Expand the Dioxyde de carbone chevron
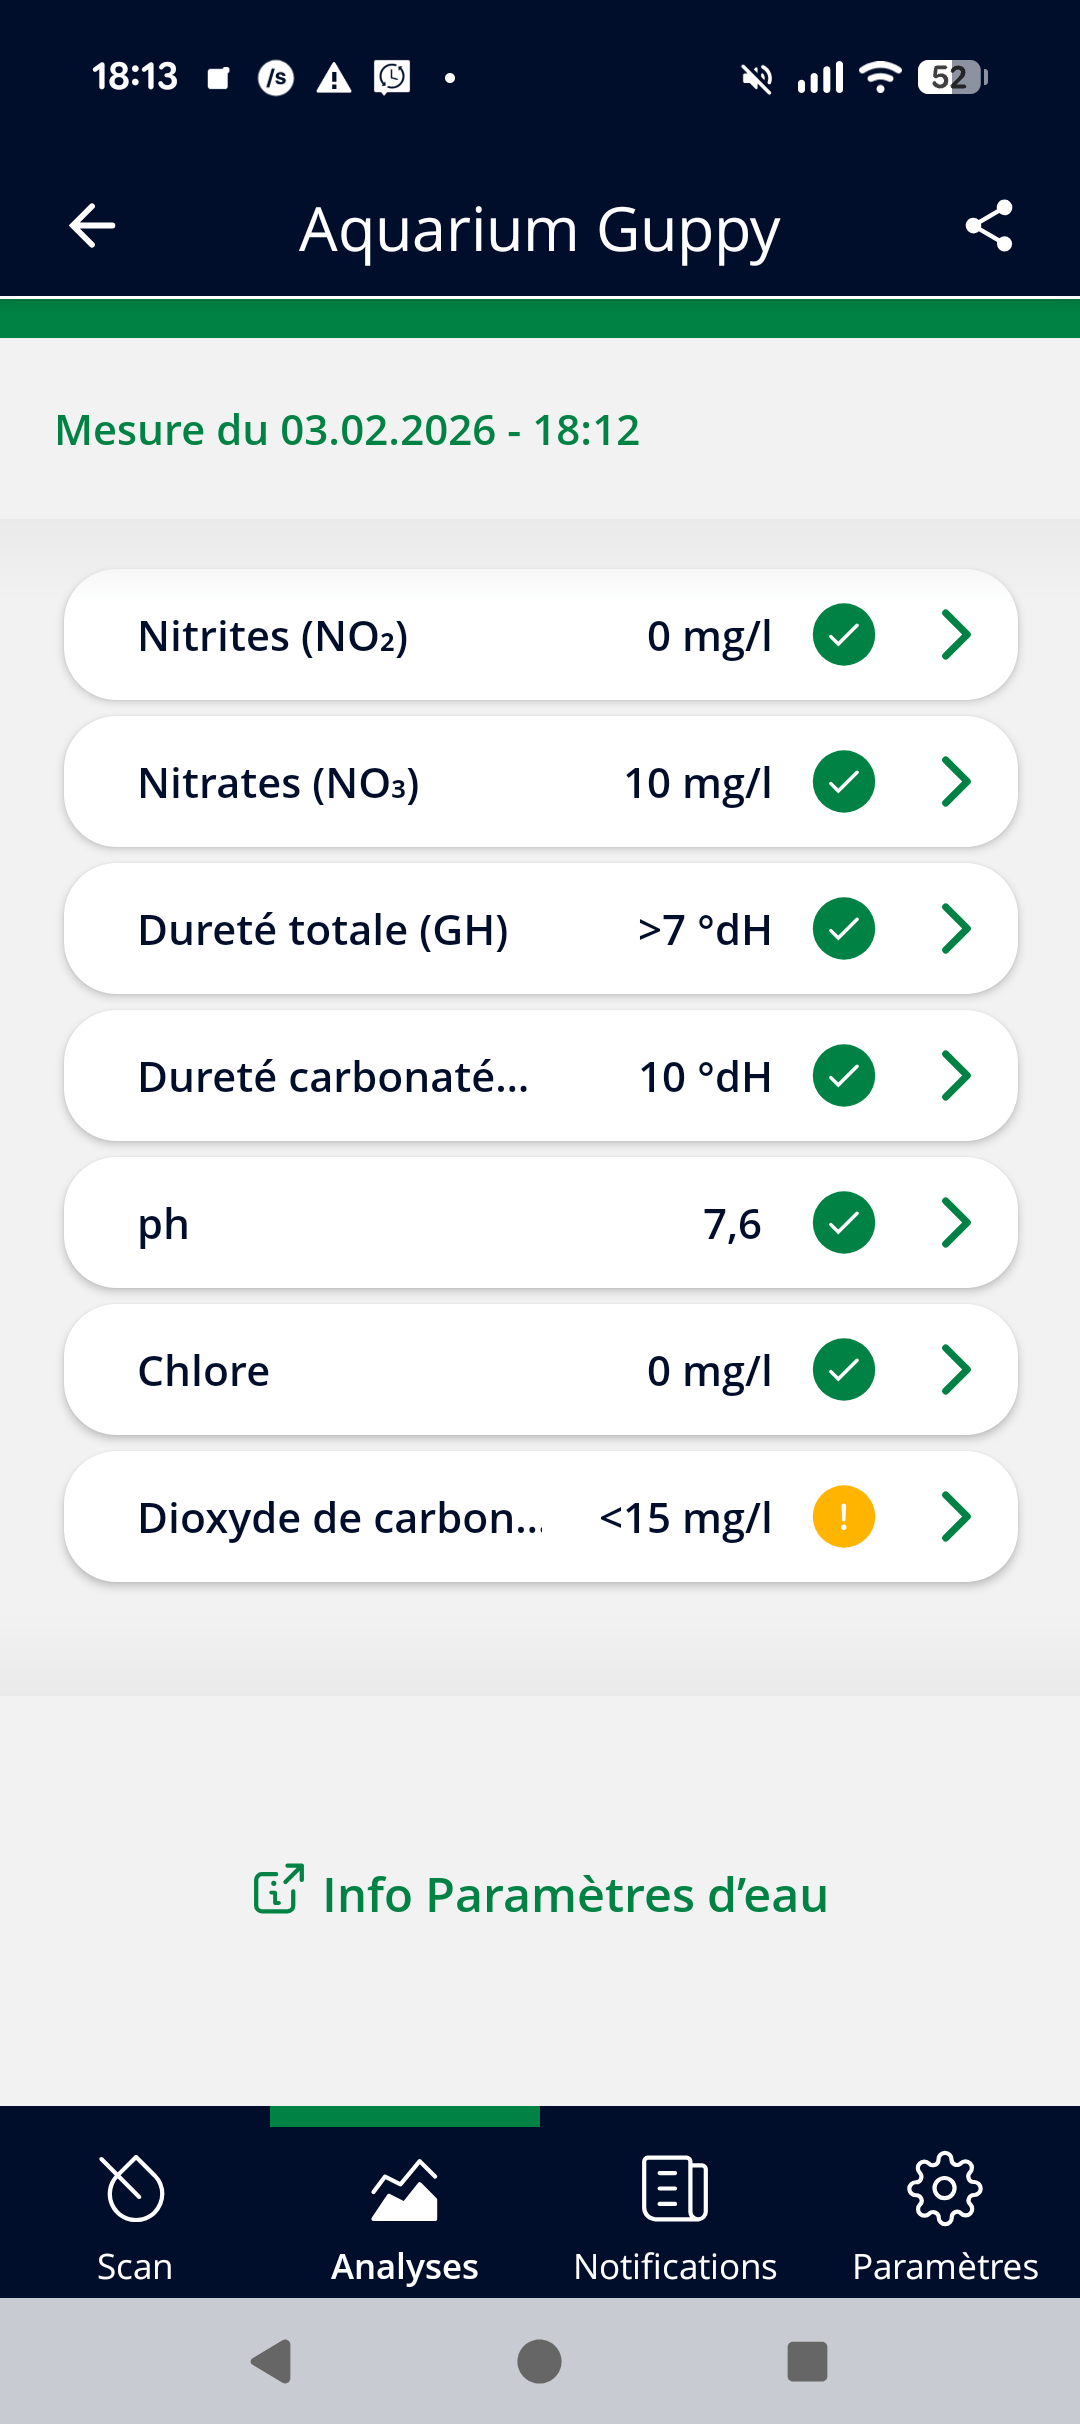This screenshot has width=1080, height=2424. point(956,1517)
